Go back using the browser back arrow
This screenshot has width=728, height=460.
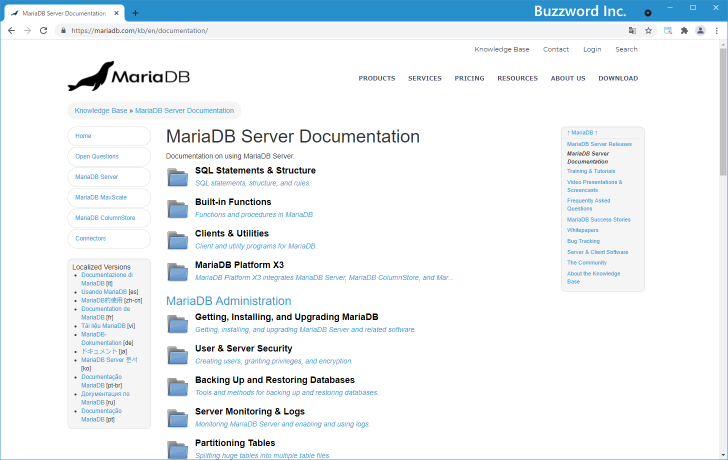(11, 31)
